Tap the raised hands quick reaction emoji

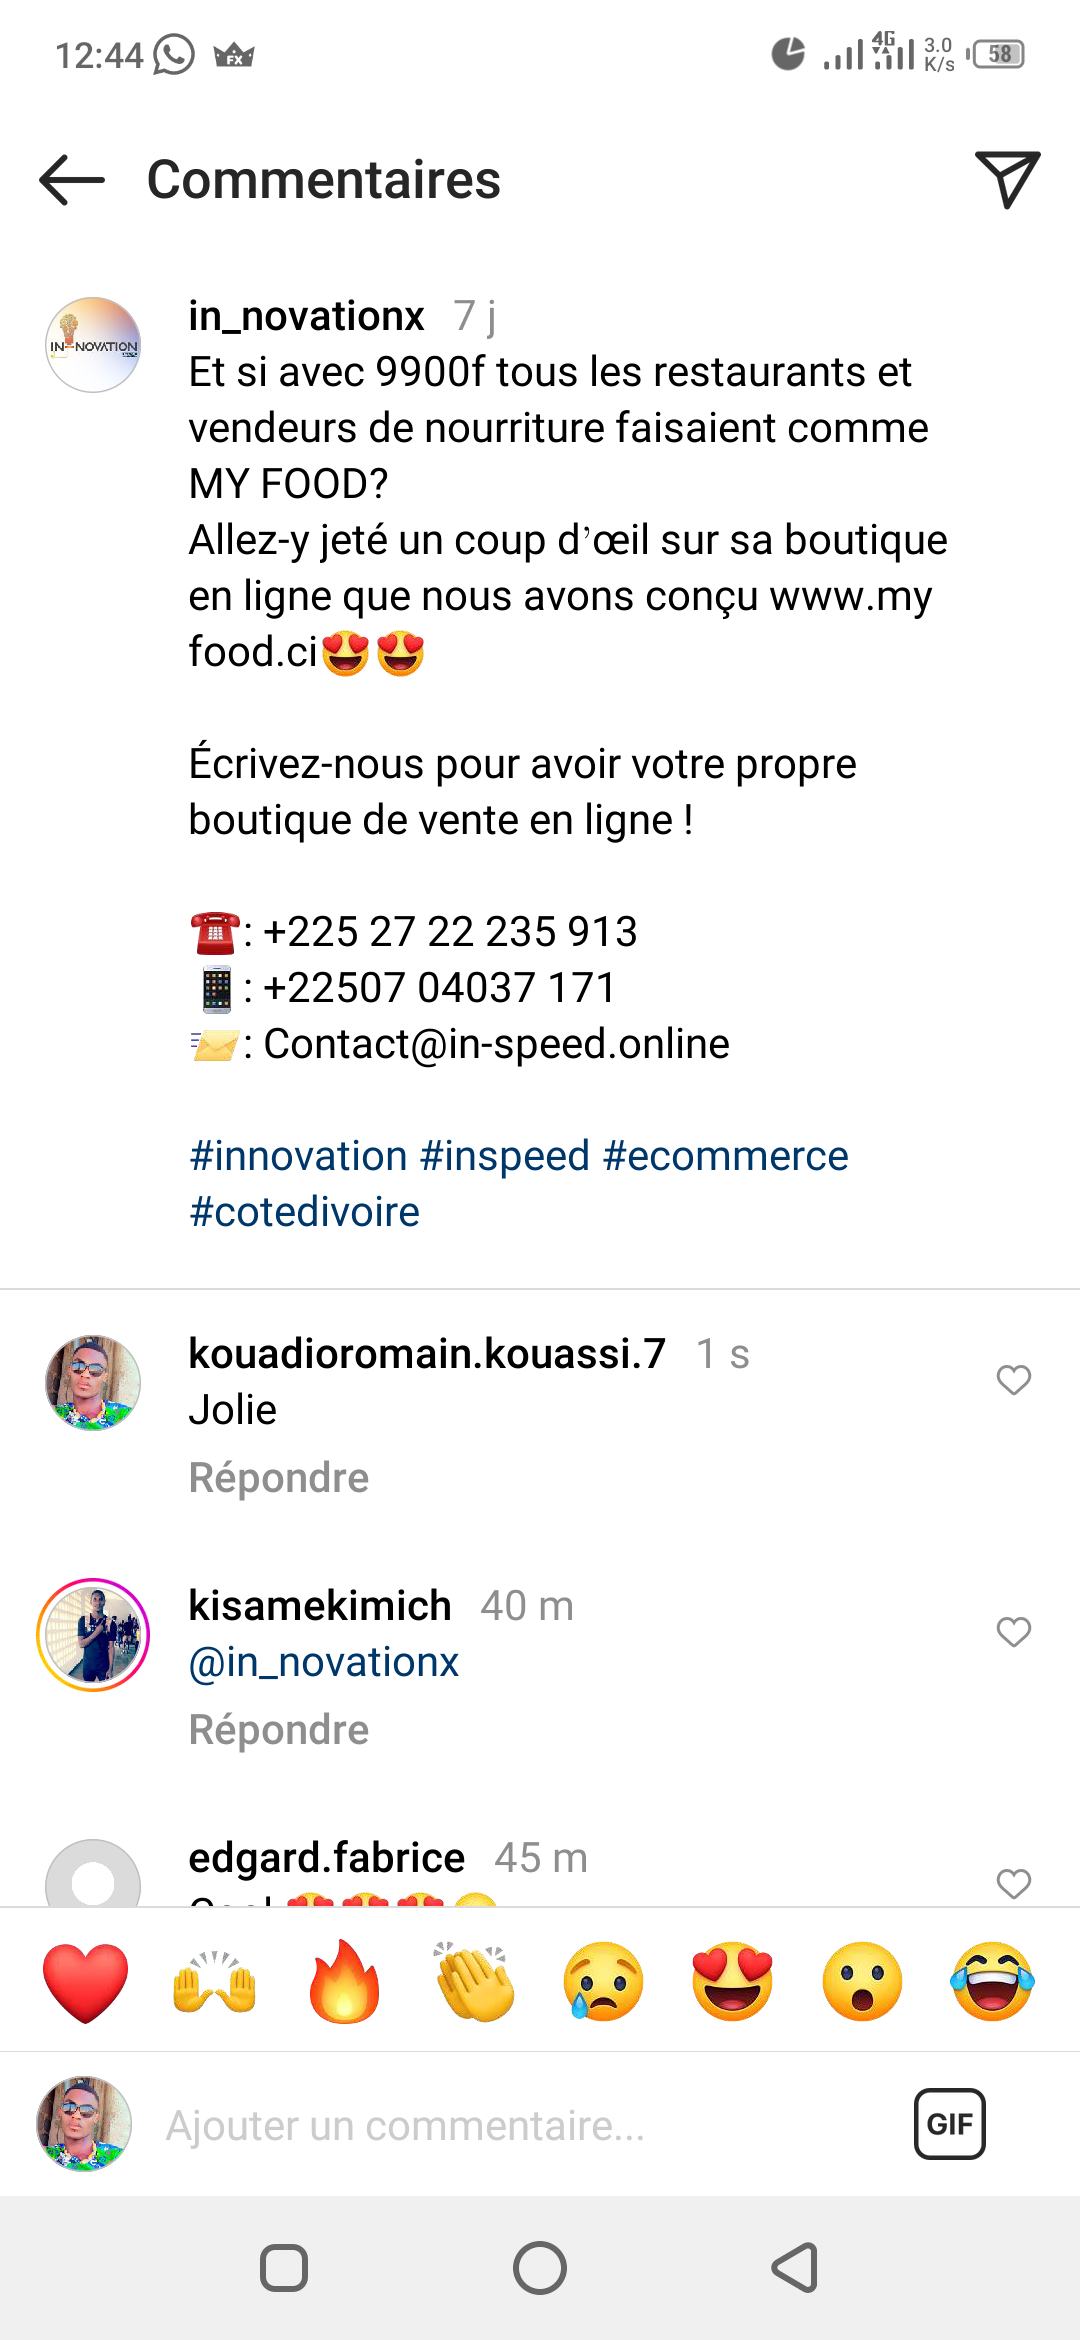pyautogui.click(x=215, y=1982)
